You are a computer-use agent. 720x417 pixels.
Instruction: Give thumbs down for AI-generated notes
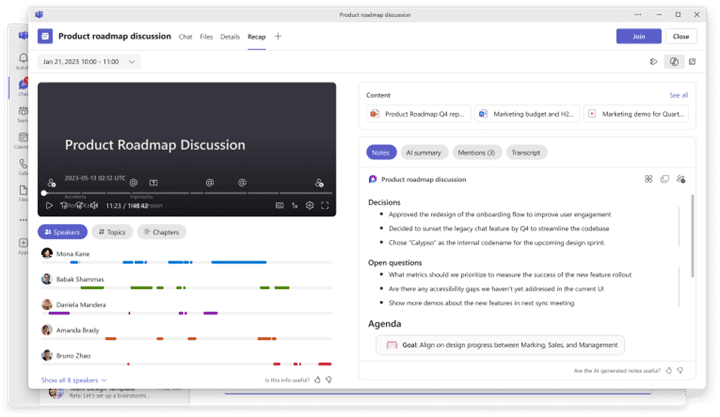pos(680,370)
